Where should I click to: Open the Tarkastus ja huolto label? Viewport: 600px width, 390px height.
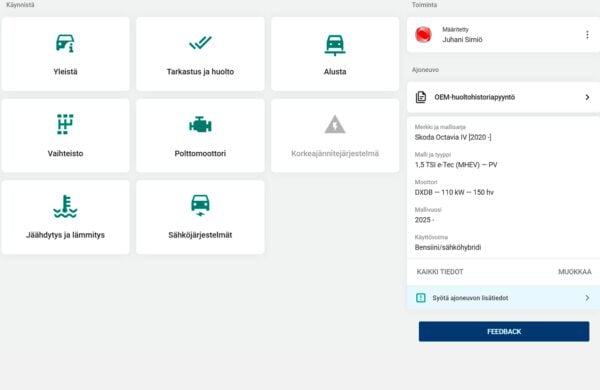[200, 72]
